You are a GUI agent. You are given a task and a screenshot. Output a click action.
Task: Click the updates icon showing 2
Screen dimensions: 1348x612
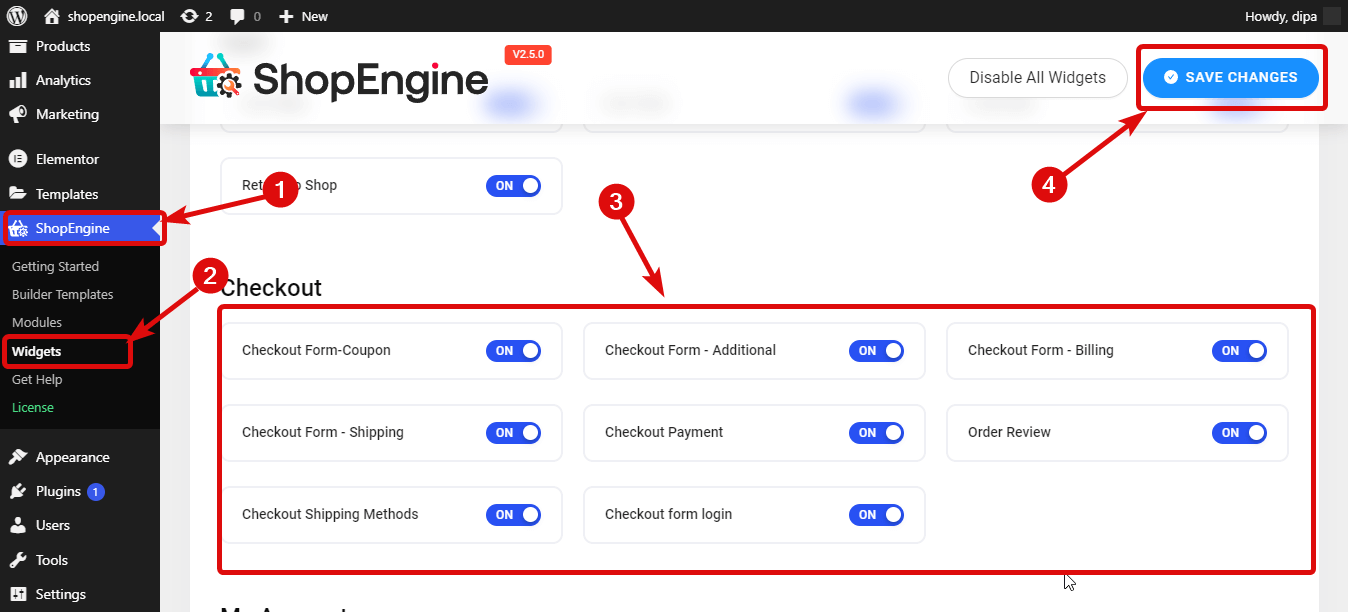pyautogui.click(x=188, y=16)
